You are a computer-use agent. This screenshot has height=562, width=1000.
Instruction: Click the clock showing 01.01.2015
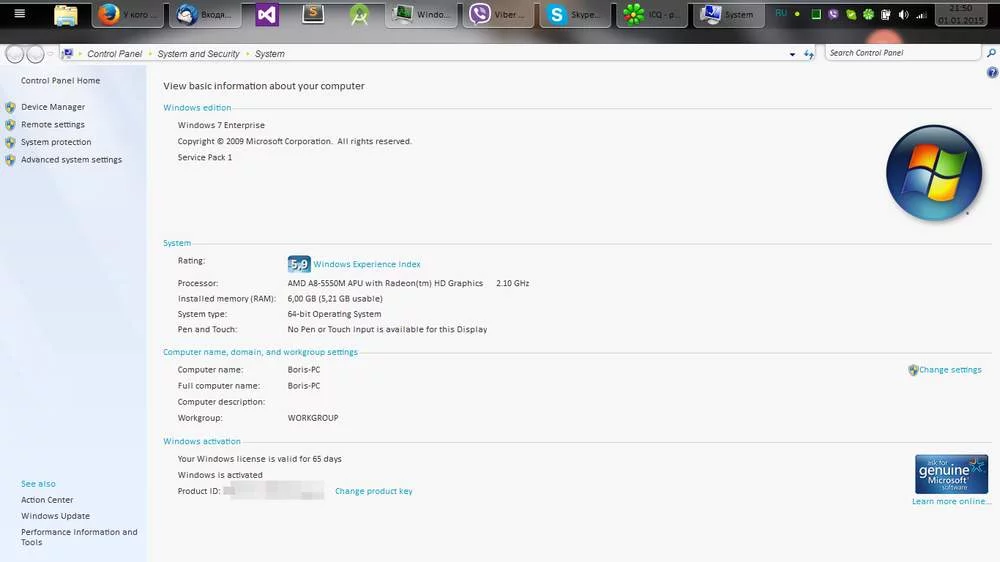[x=960, y=14]
